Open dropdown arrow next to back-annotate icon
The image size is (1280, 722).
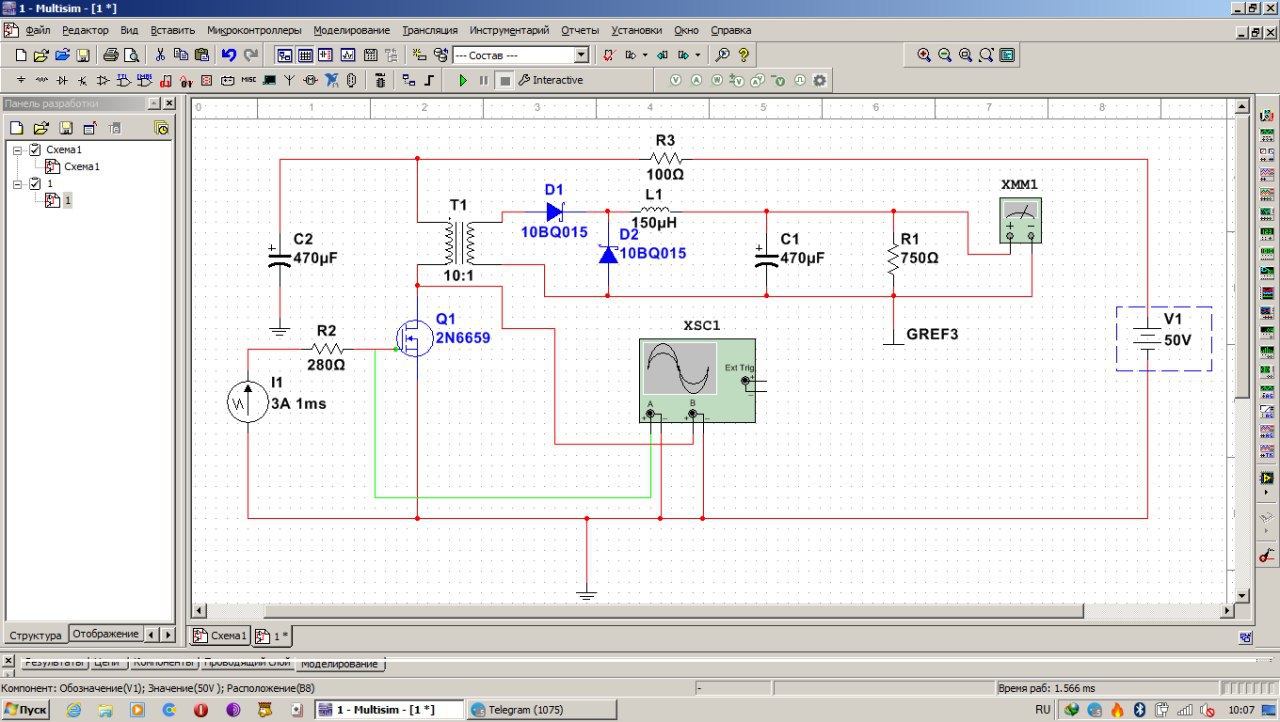644,55
